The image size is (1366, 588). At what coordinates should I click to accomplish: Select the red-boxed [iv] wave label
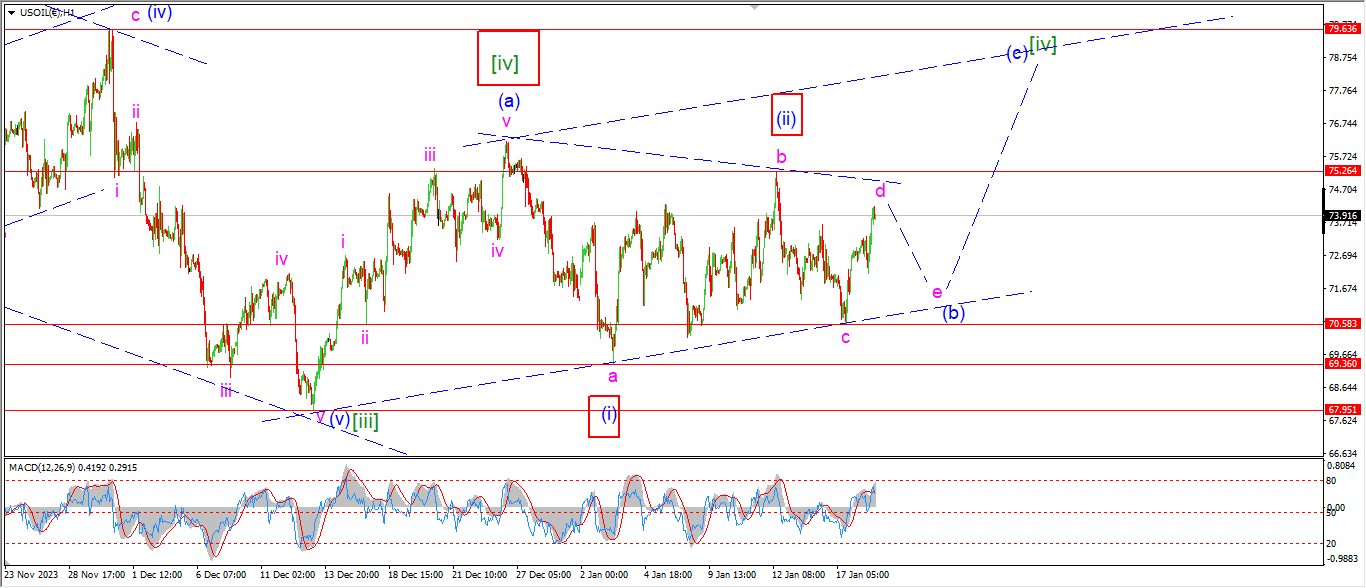pos(508,57)
